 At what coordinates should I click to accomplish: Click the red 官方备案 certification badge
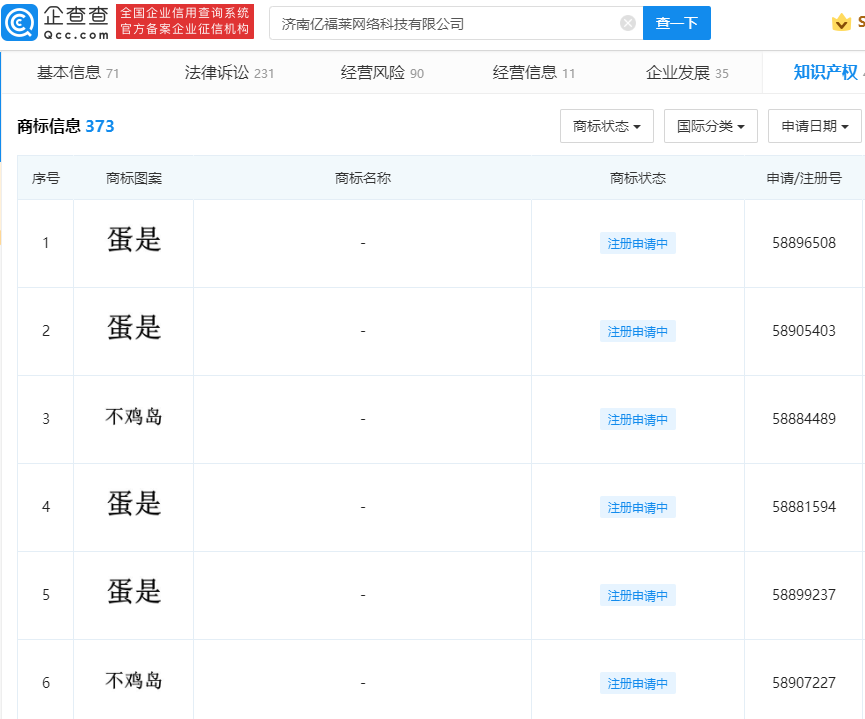click(x=185, y=21)
